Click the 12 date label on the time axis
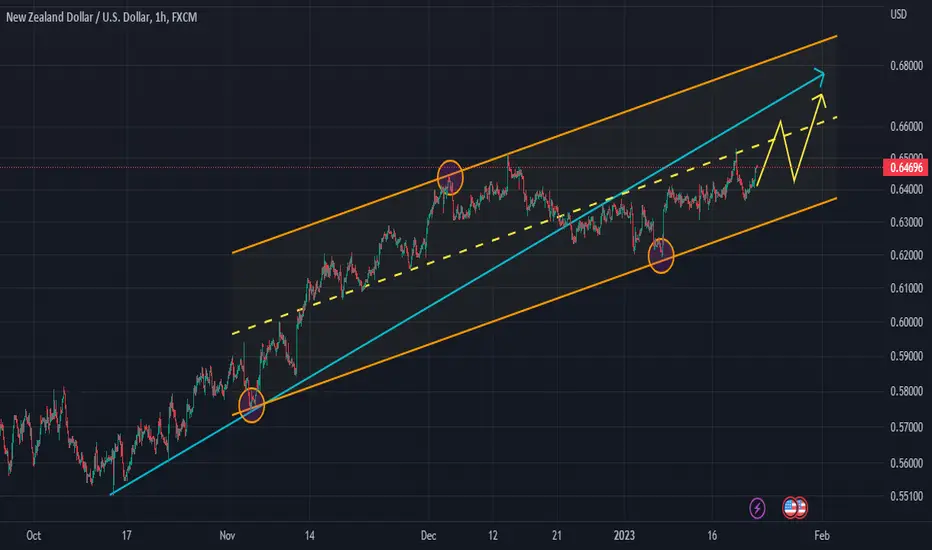 tap(493, 535)
